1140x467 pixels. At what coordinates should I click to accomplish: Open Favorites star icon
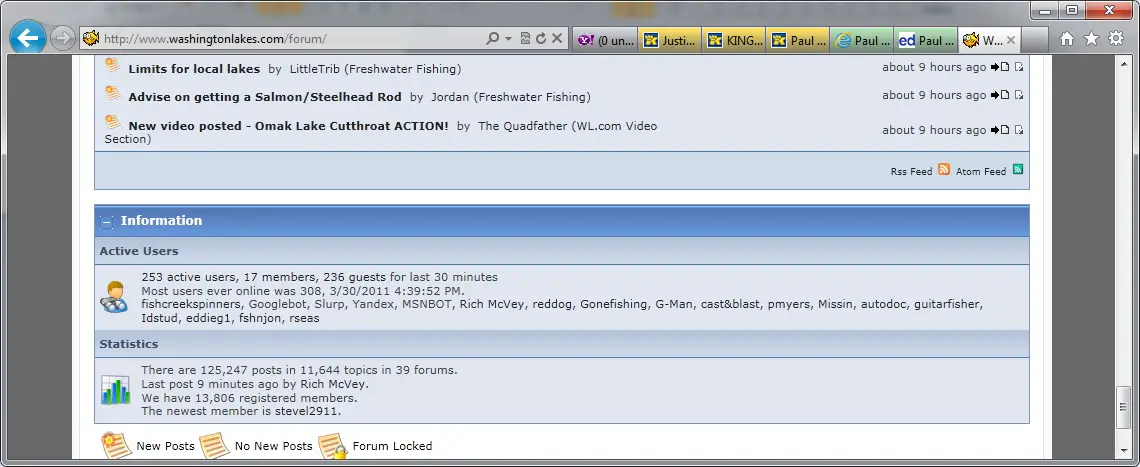coord(1092,39)
